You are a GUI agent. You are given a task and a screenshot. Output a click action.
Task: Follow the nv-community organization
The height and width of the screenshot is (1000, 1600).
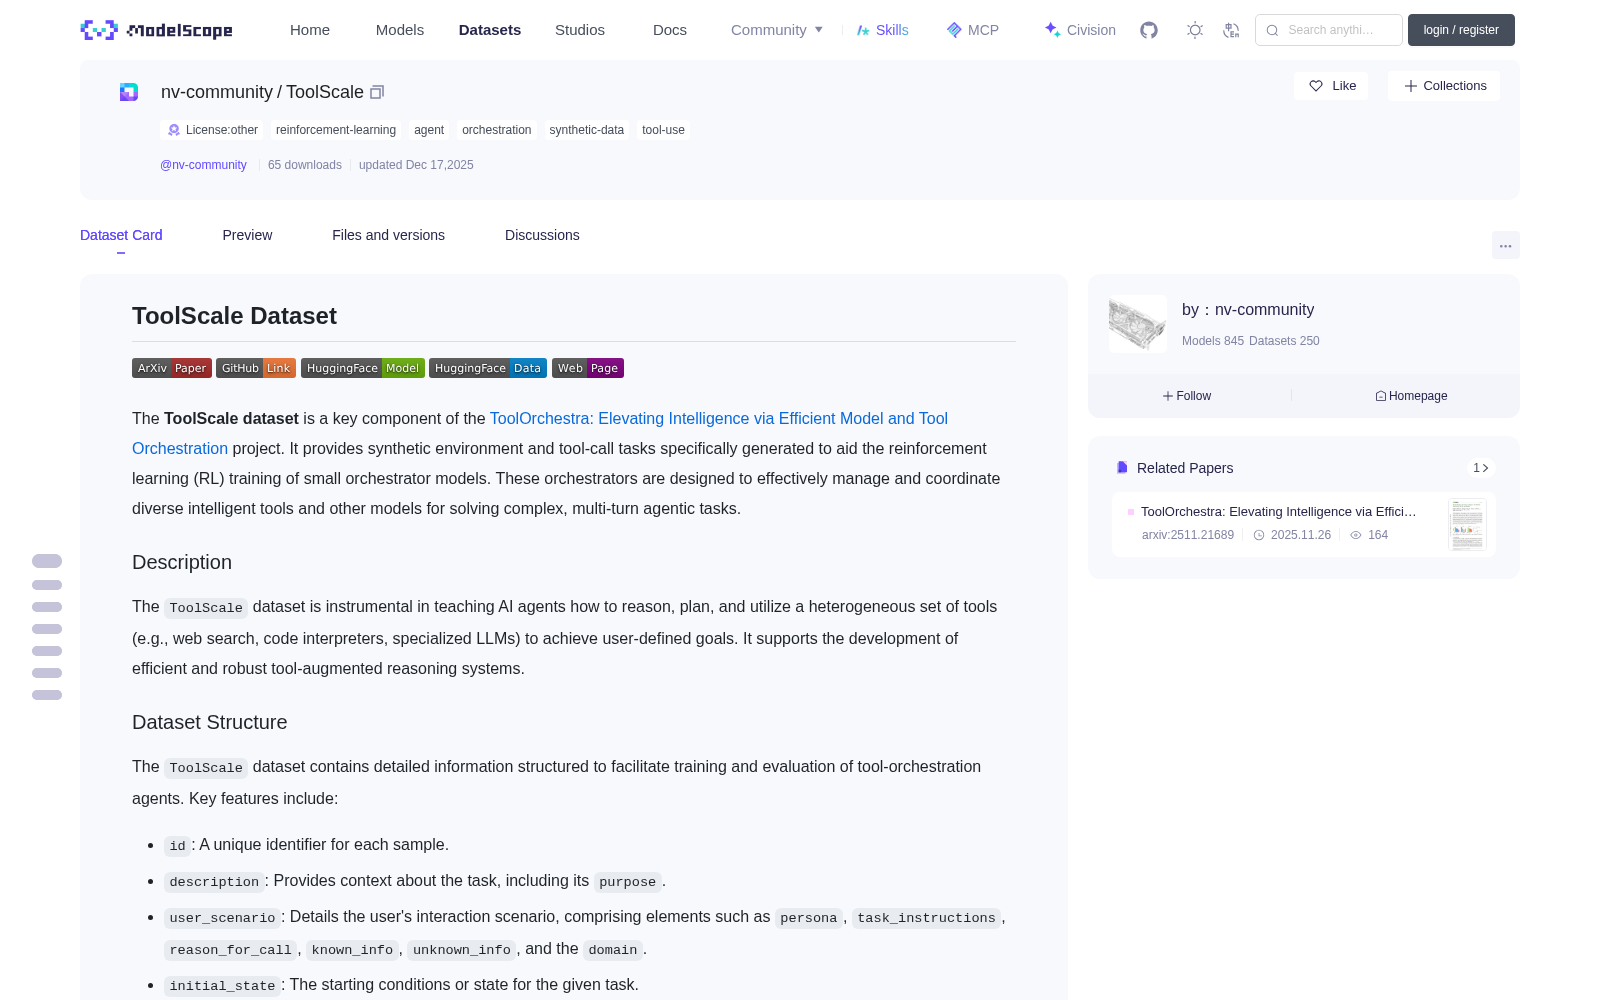coord(1187,396)
